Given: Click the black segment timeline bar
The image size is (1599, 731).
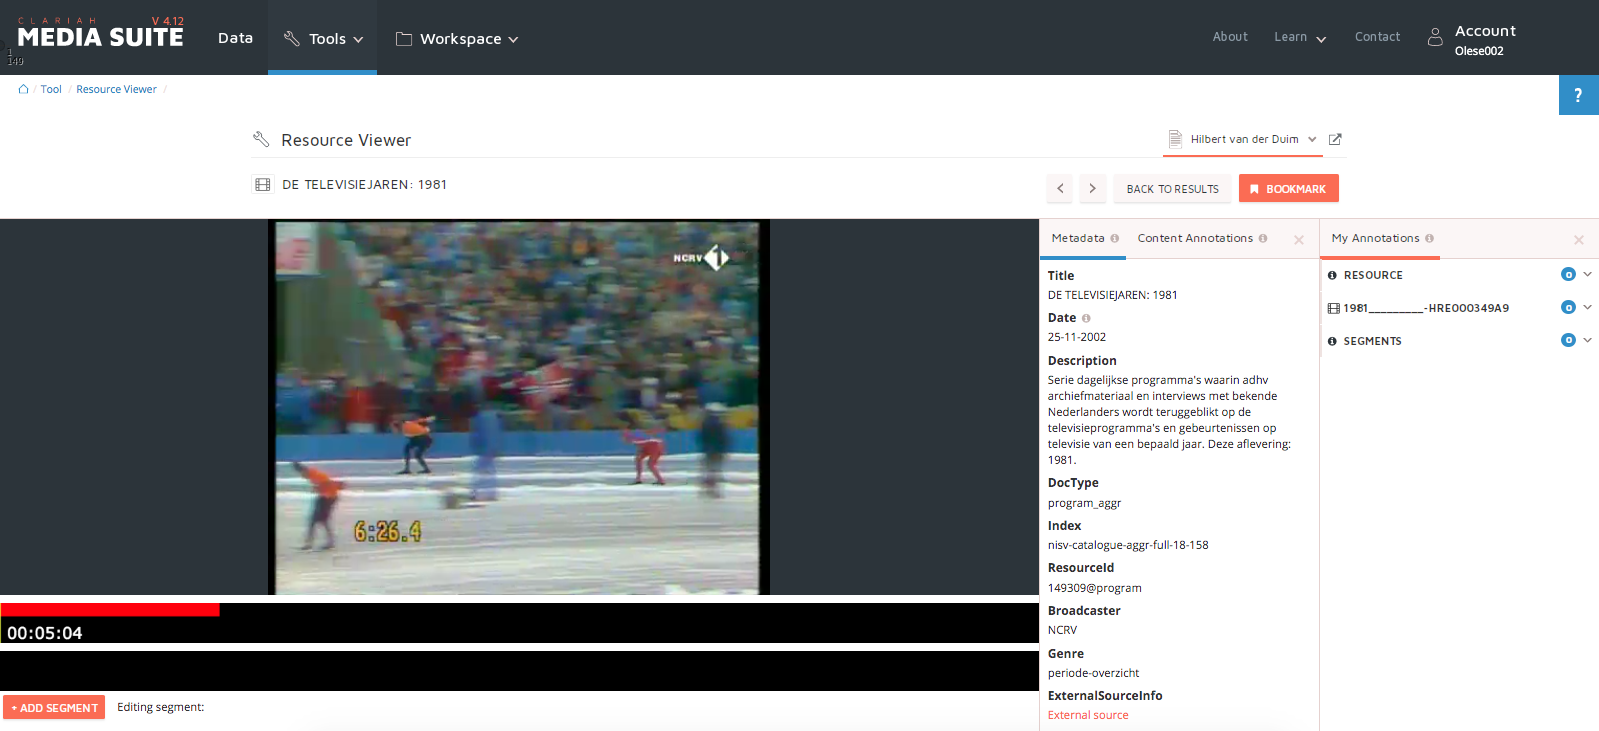Looking at the screenshot, I should (x=519, y=670).
